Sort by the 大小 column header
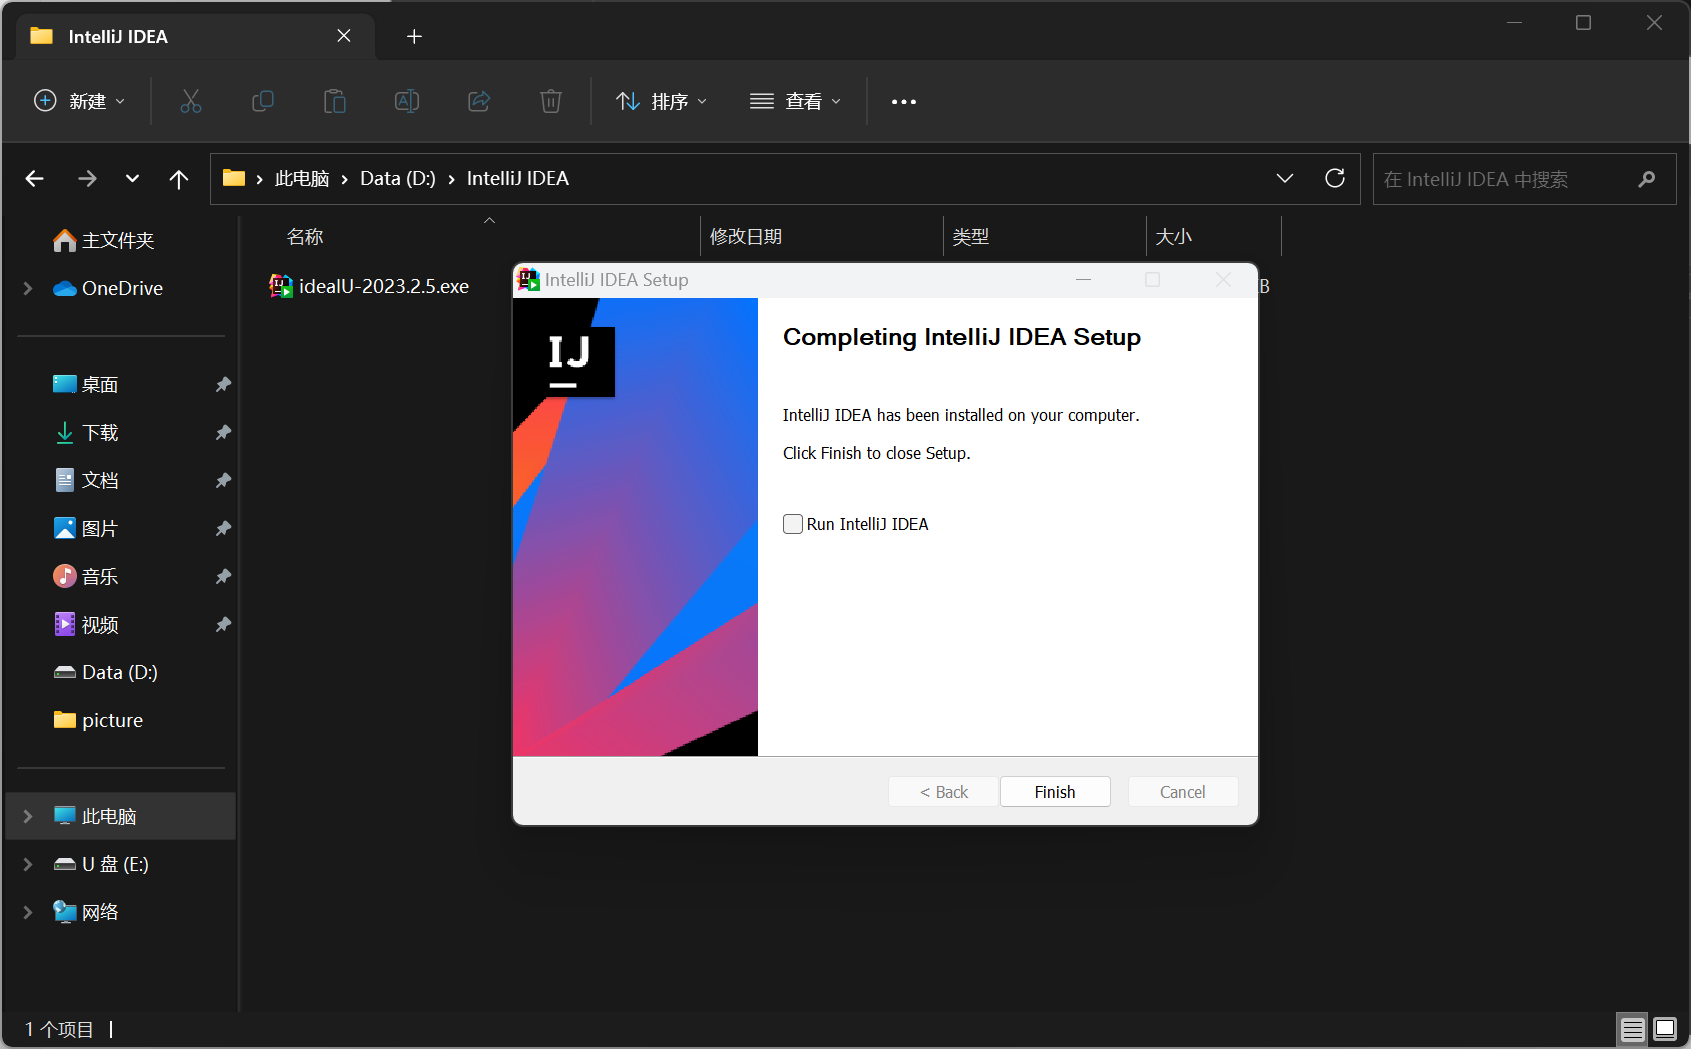This screenshot has height=1049, width=1691. point(1174,237)
